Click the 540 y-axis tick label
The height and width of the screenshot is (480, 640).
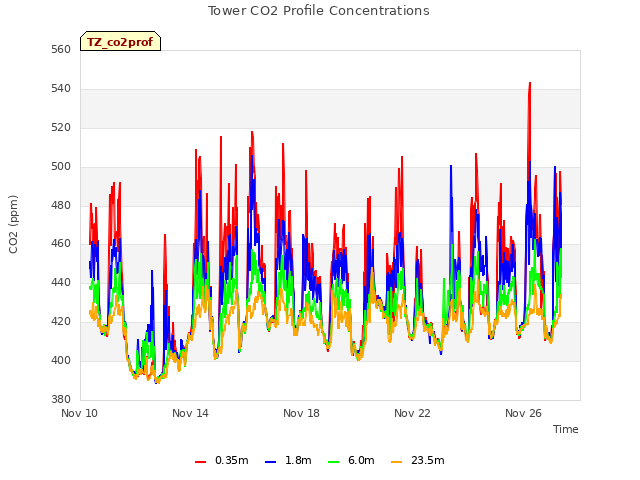click(x=61, y=89)
